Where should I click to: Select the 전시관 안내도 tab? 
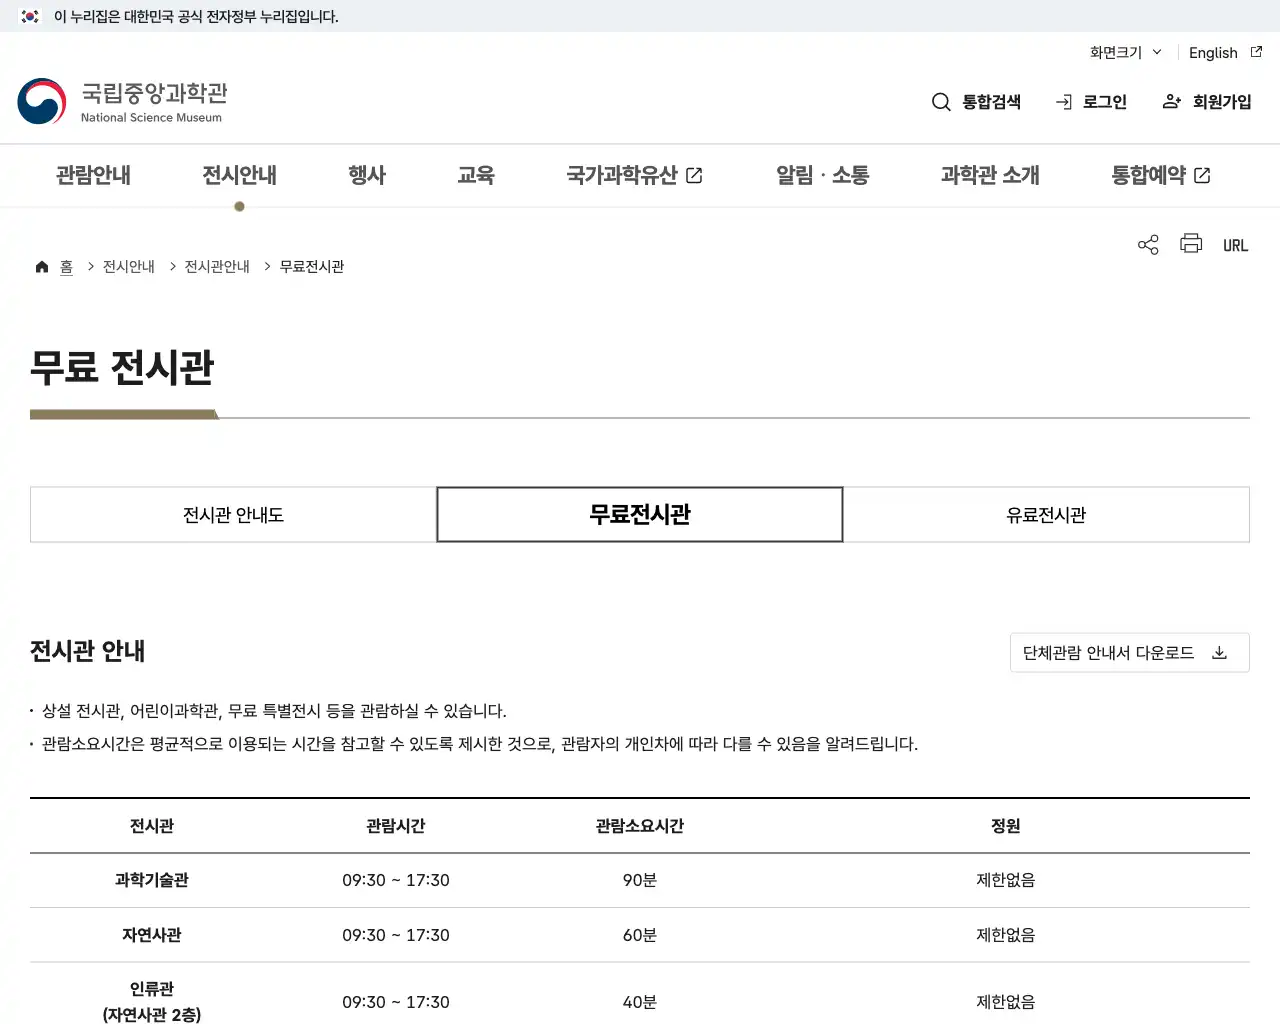coord(232,514)
